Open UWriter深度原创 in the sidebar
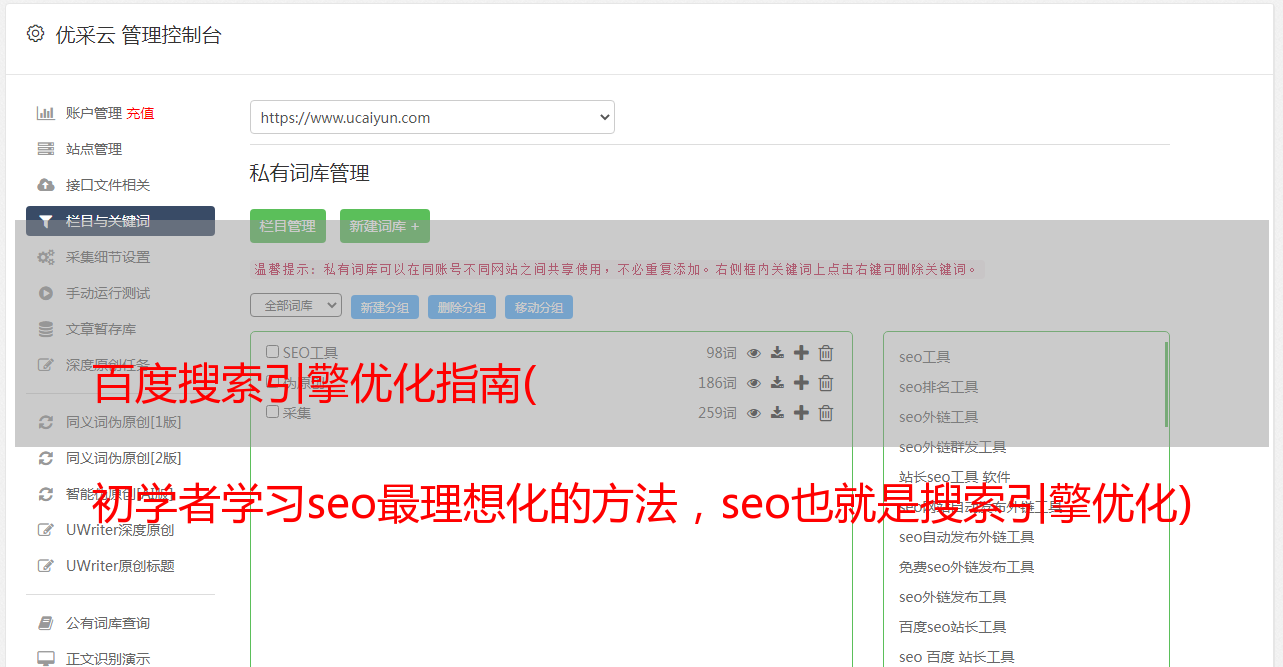The image size is (1283, 667). point(120,530)
